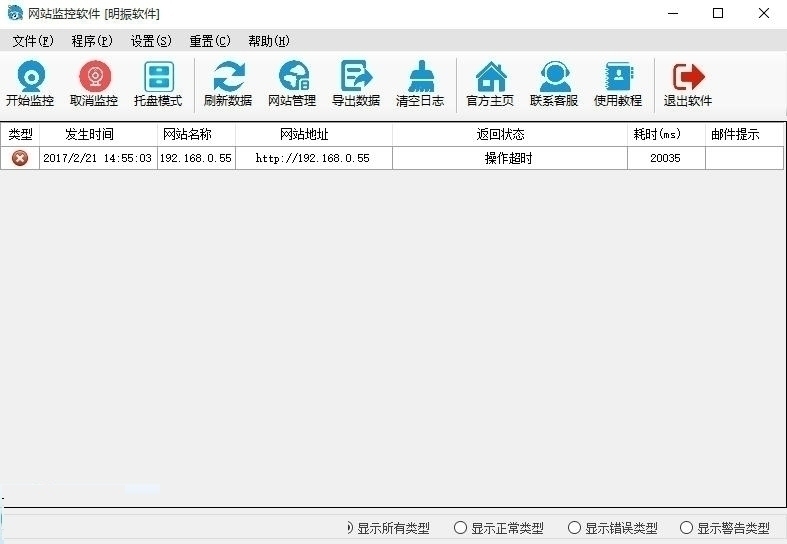
Task: Sort by 网站名称 column header
Action: (x=196, y=134)
